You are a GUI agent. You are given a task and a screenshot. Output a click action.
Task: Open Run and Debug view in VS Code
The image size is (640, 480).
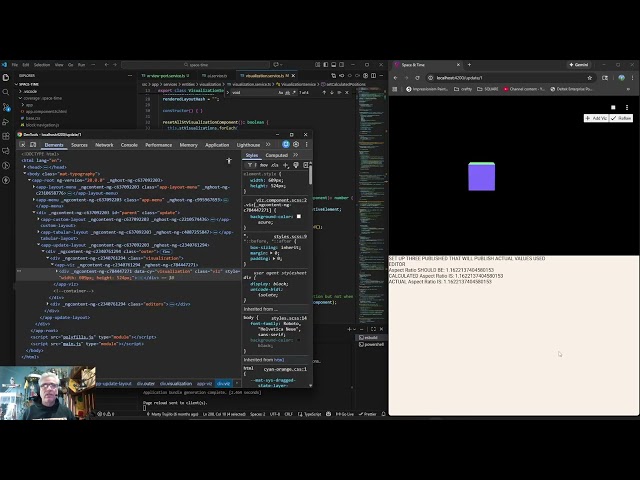(x=6, y=122)
